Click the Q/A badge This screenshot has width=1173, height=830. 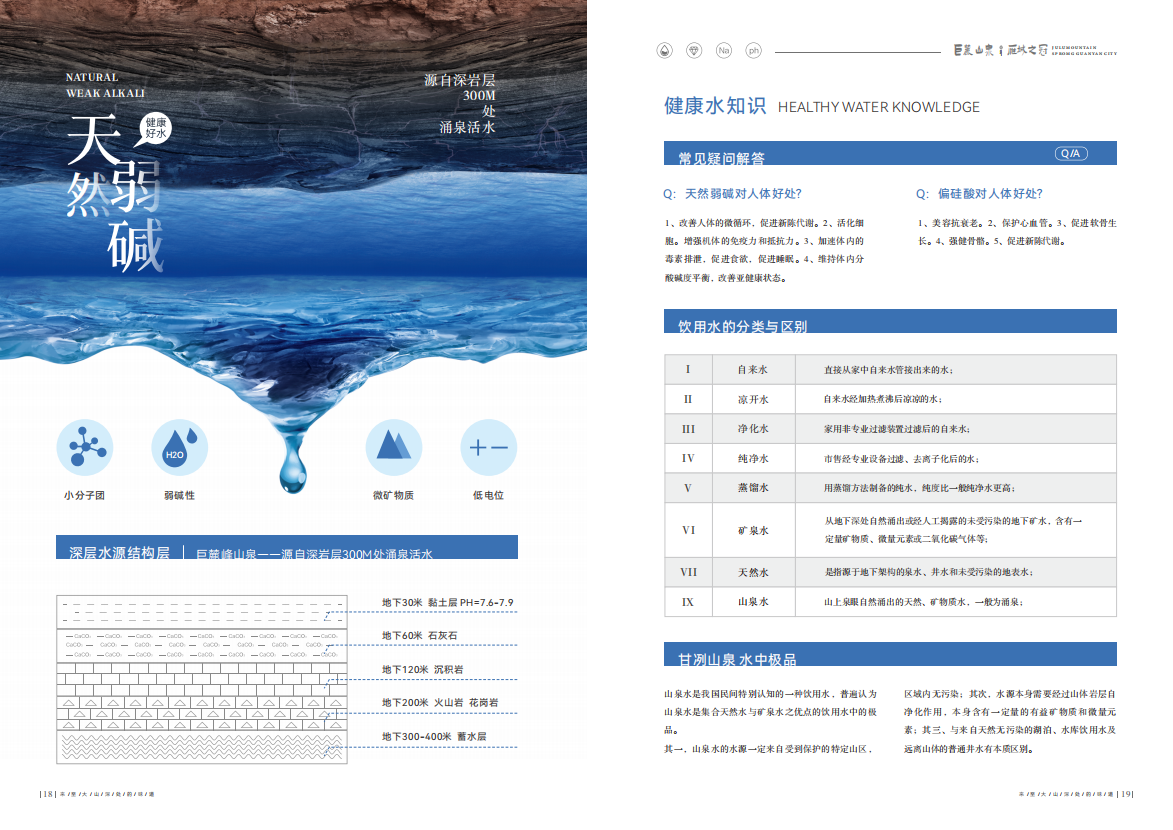tap(1071, 153)
